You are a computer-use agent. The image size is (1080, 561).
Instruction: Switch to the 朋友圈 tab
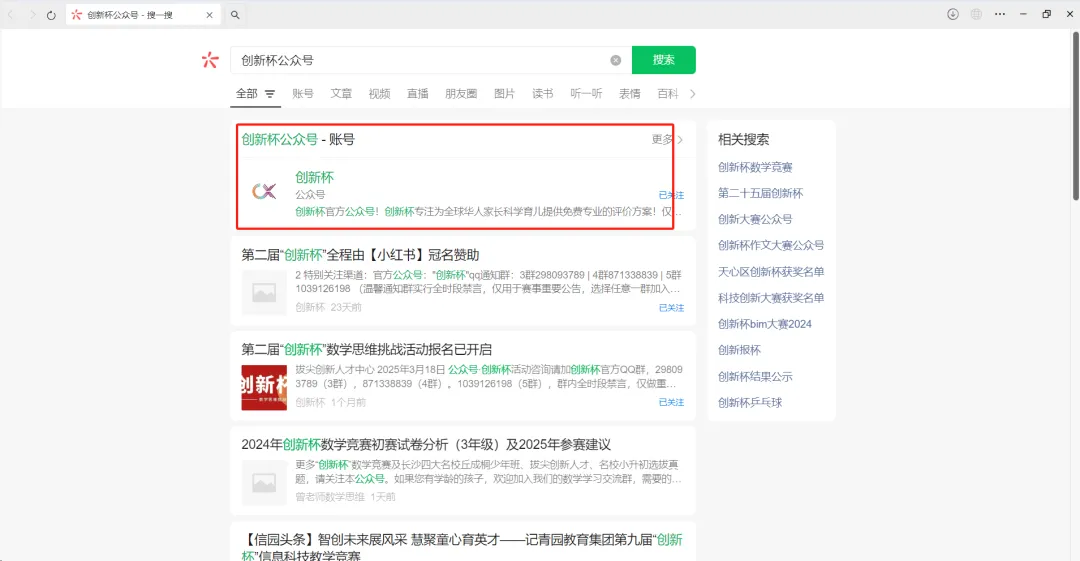[461, 94]
